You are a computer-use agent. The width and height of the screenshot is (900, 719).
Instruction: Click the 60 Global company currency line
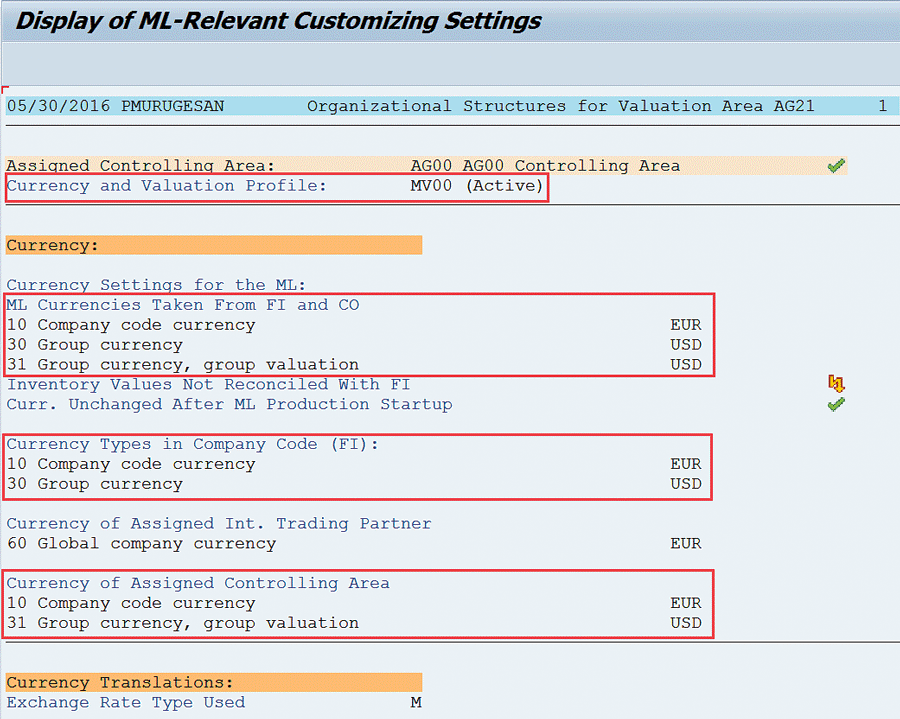[x=141, y=544]
